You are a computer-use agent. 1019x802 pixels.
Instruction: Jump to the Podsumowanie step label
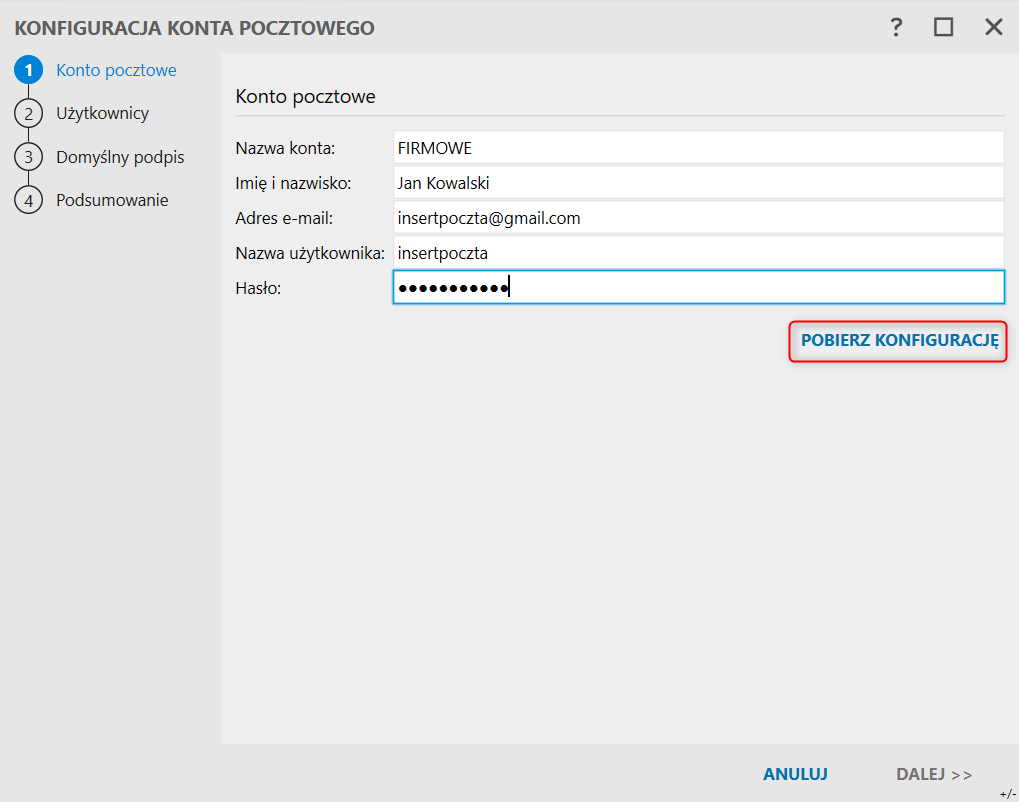[112, 200]
